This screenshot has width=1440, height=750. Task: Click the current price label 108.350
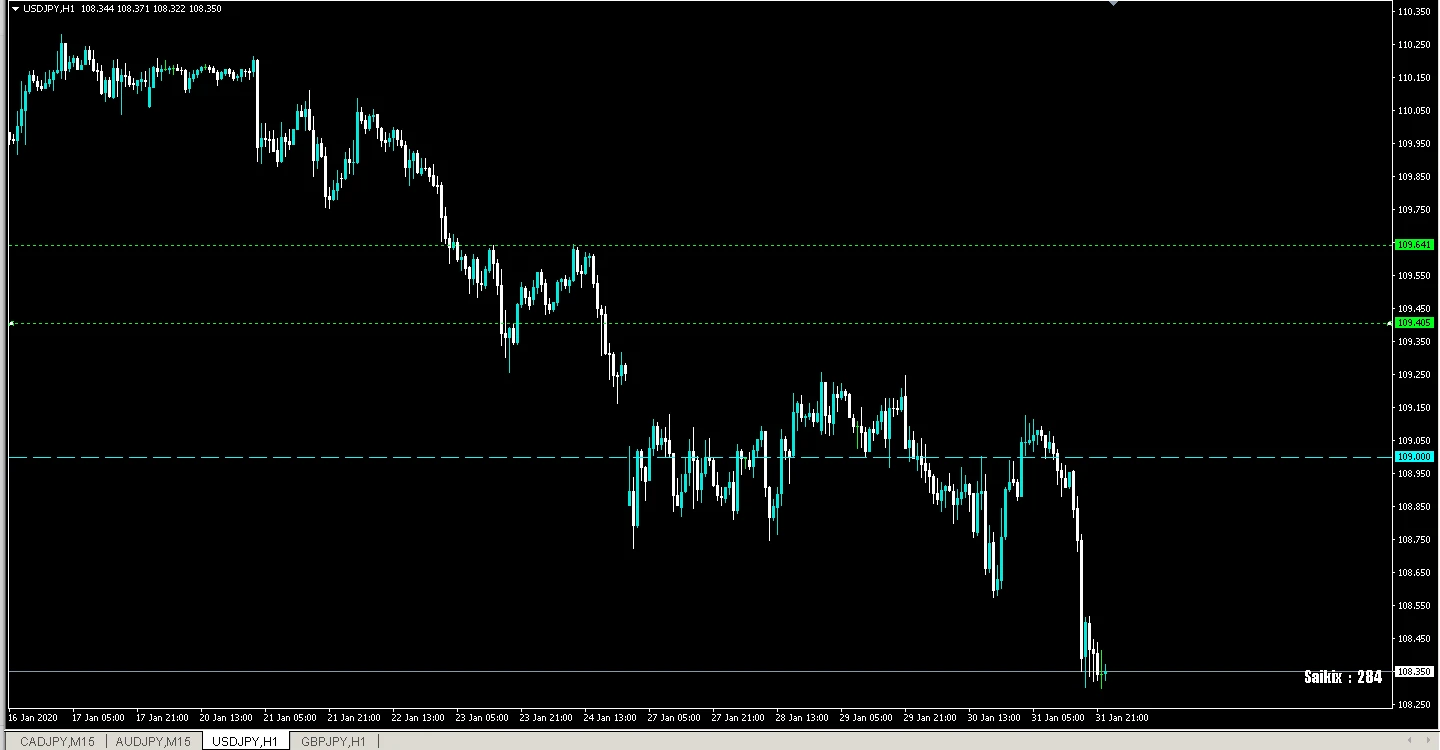click(x=1415, y=672)
